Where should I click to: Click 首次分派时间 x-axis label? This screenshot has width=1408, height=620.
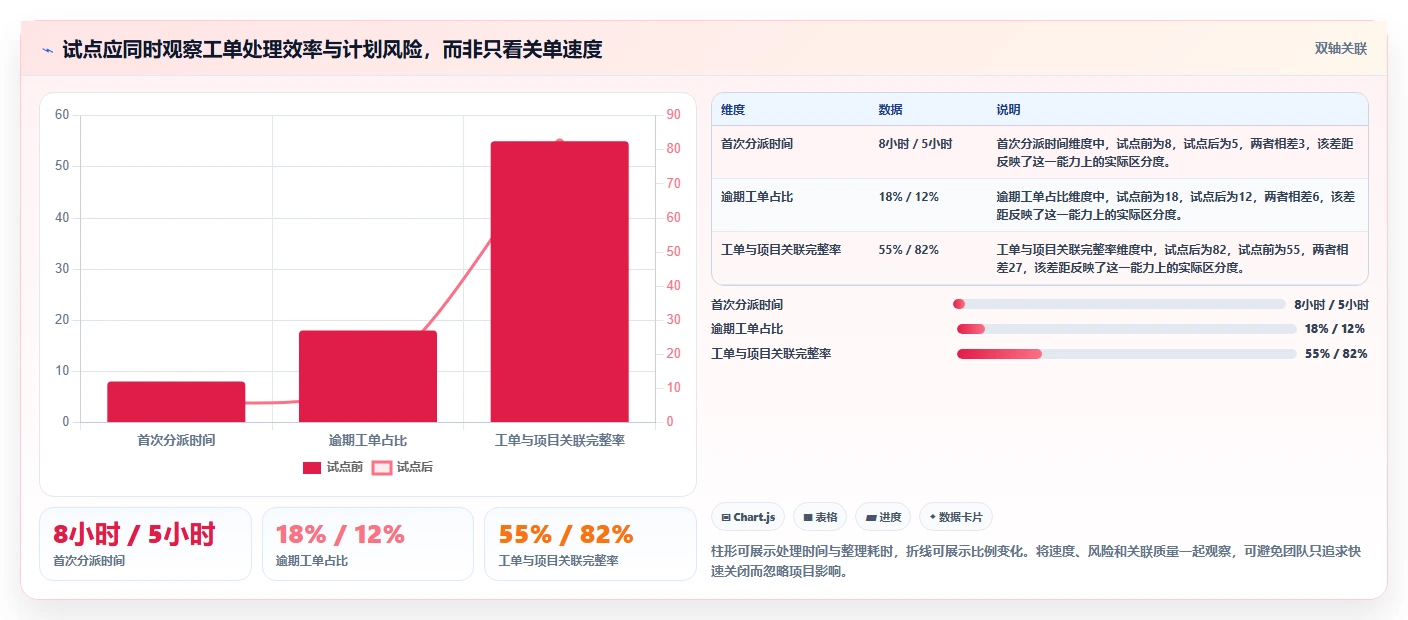[176, 440]
